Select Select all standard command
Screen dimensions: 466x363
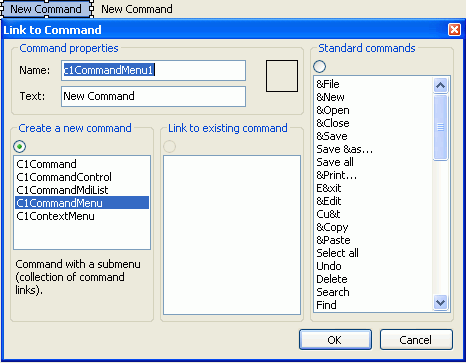pyautogui.click(x=373, y=253)
